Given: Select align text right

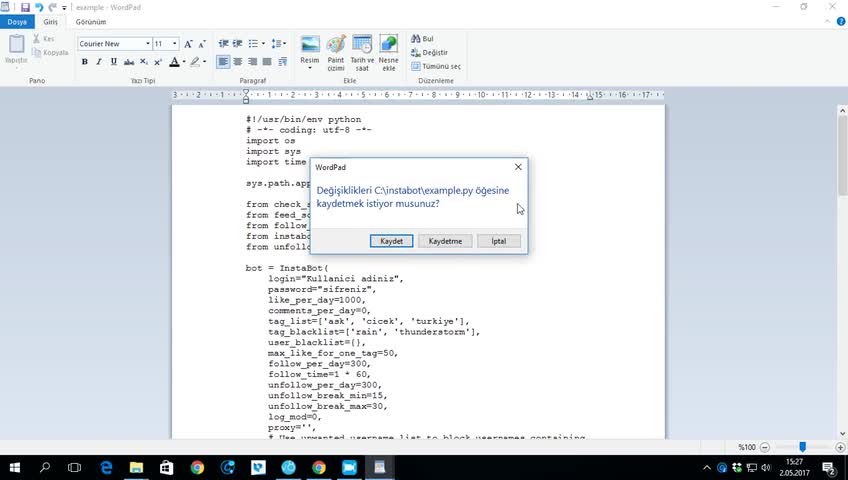Looking at the screenshot, I should coord(253,62).
